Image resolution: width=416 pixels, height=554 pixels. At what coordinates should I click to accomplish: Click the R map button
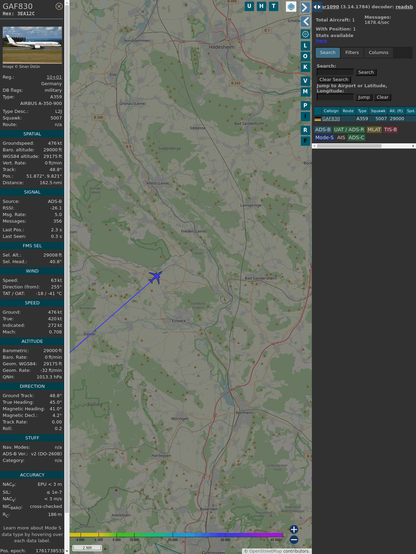tap(305, 130)
